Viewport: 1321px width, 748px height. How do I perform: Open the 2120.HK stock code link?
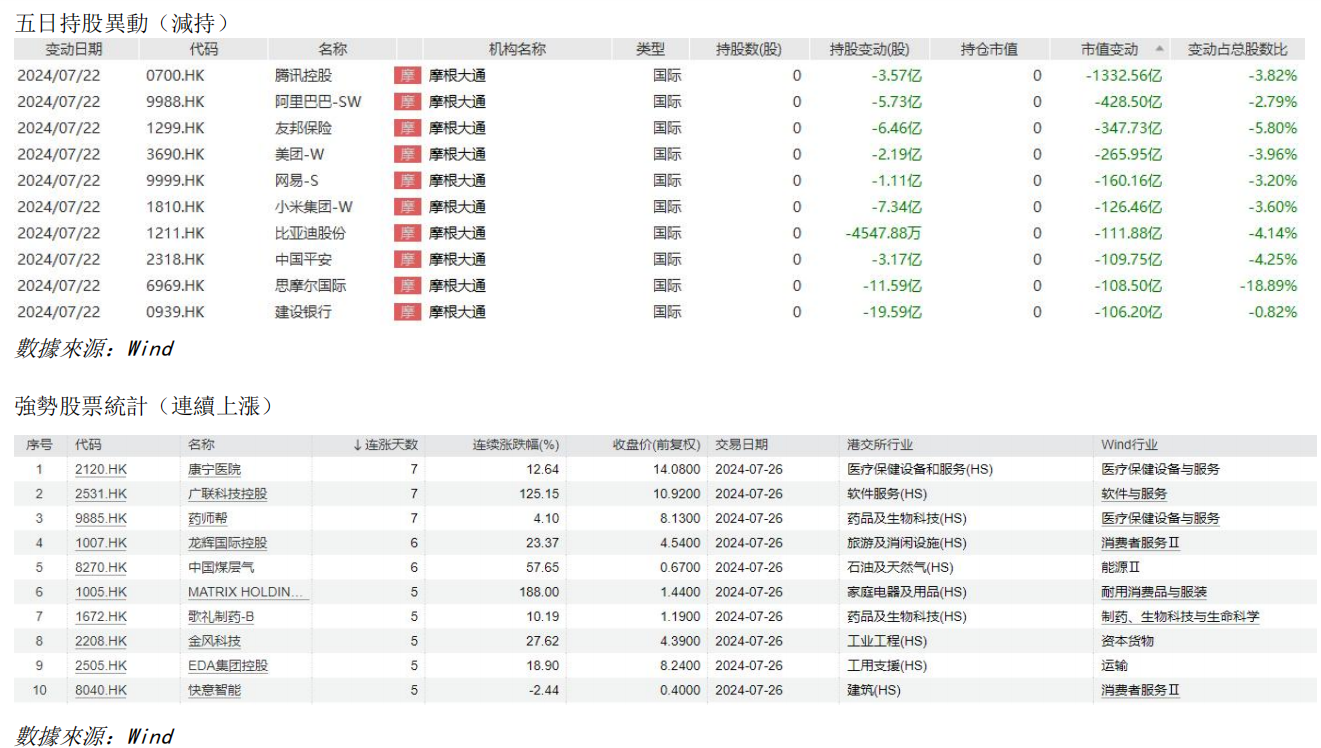[101, 469]
